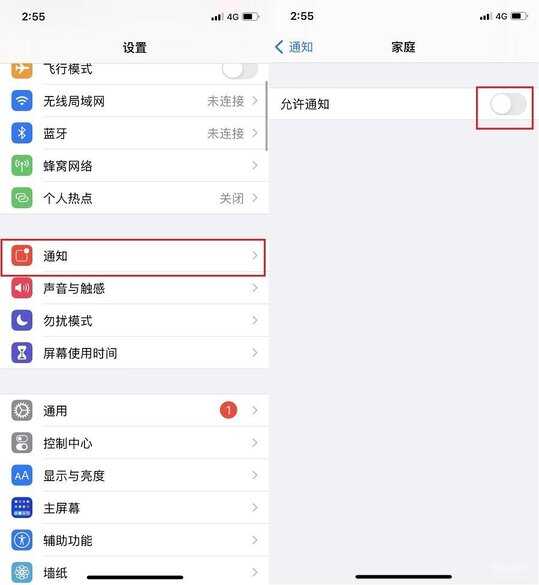Tap the Wi-Fi icon for 无线局域网
Image resolution: width=539 pixels, height=585 pixels.
[x=22, y=101]
